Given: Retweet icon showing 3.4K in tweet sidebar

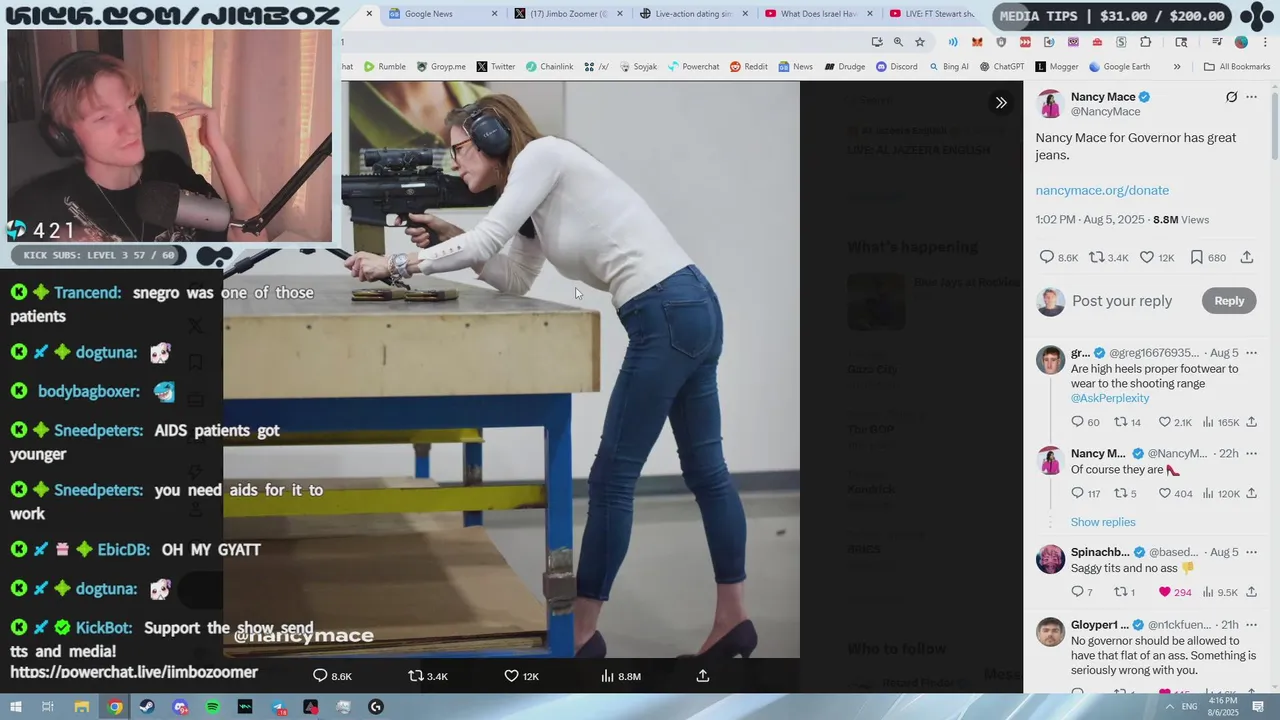Looking at the screenshot, I should click(x=1096, y=257).
